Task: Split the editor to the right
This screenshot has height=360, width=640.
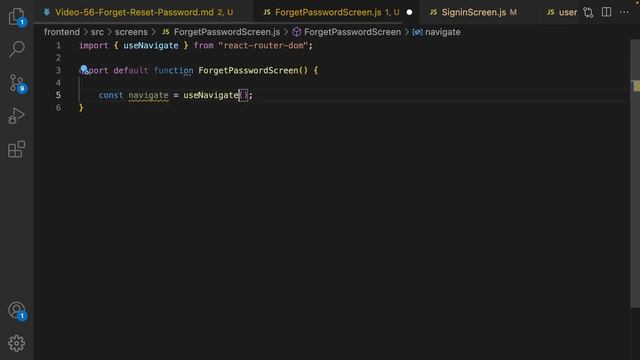Action: 607,12
